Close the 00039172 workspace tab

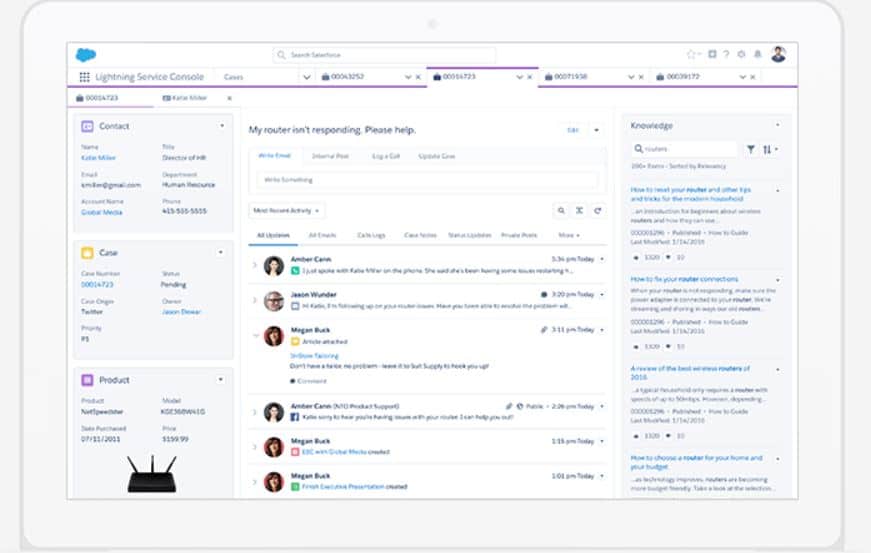(753, 77)
